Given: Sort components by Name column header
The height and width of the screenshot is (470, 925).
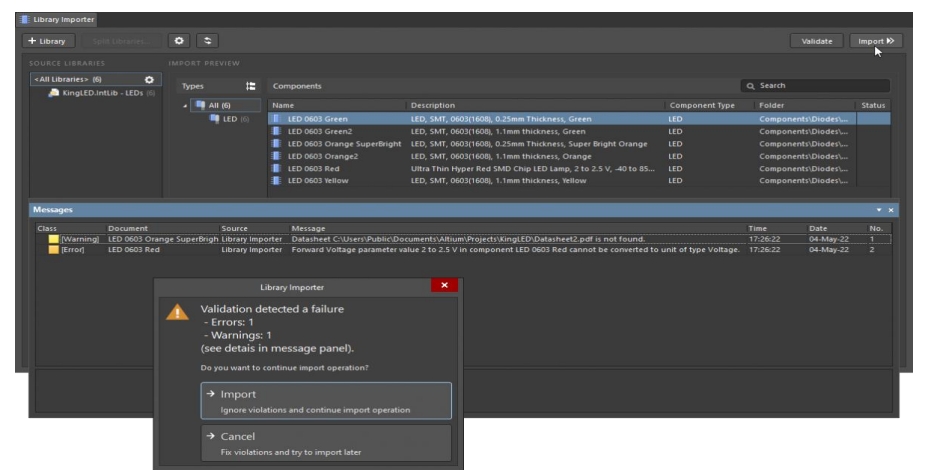Looking at the screenshot, I should pos(337,105).
